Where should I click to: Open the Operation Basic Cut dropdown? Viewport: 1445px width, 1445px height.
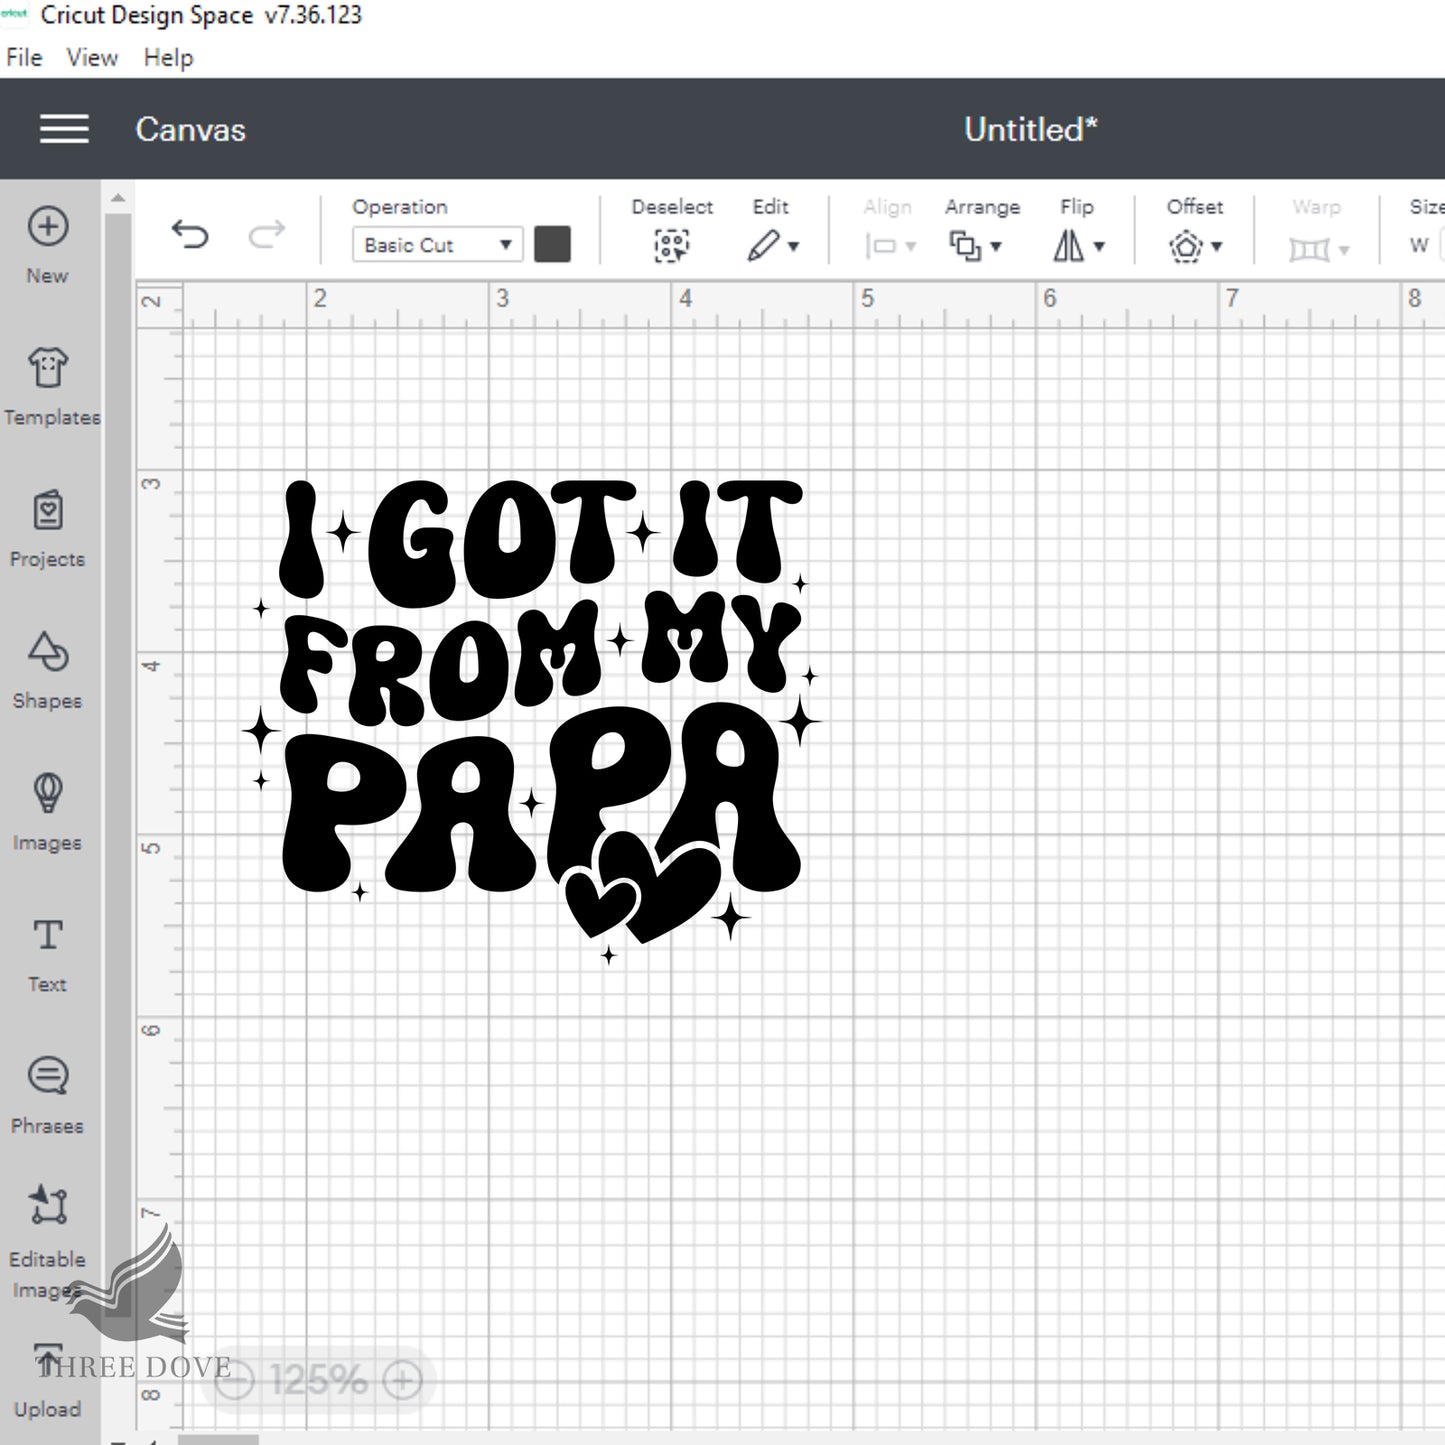click(x=437, y=245)
